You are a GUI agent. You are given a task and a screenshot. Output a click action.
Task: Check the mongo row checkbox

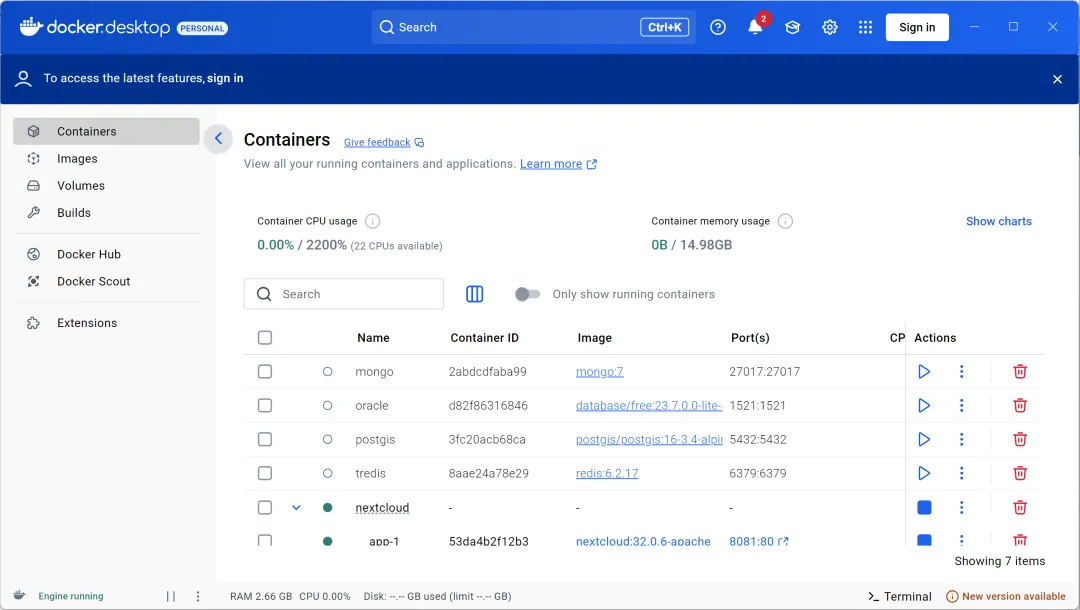click(x=264, y=372)
